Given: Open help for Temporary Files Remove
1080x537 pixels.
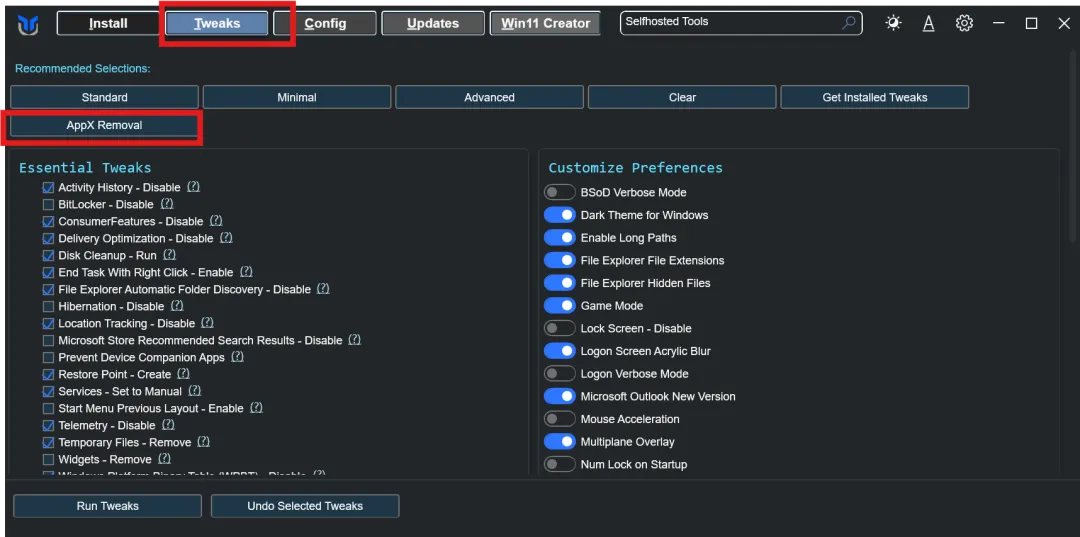Looking at the screenshot, I should (203, 441).
